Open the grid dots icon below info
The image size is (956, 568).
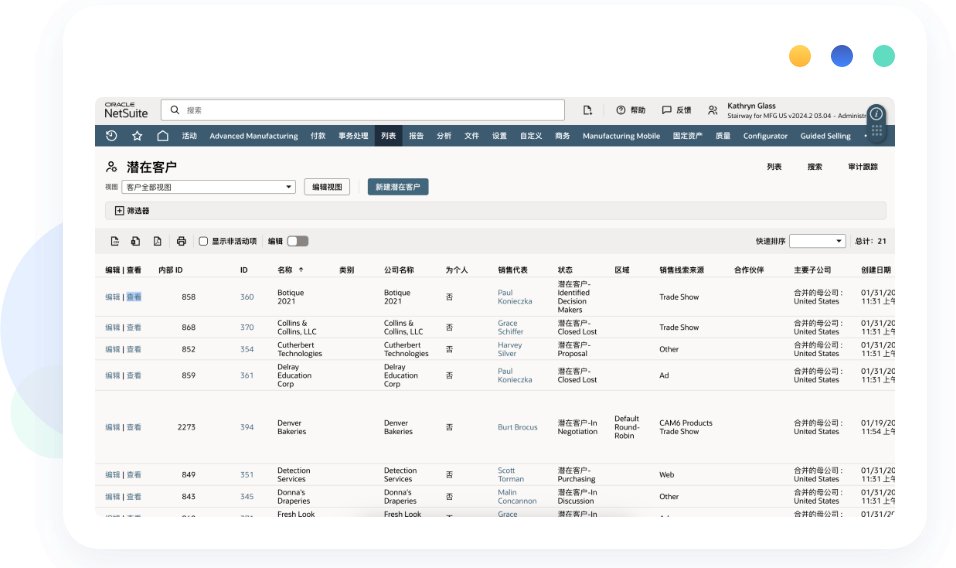pos(877,130)
